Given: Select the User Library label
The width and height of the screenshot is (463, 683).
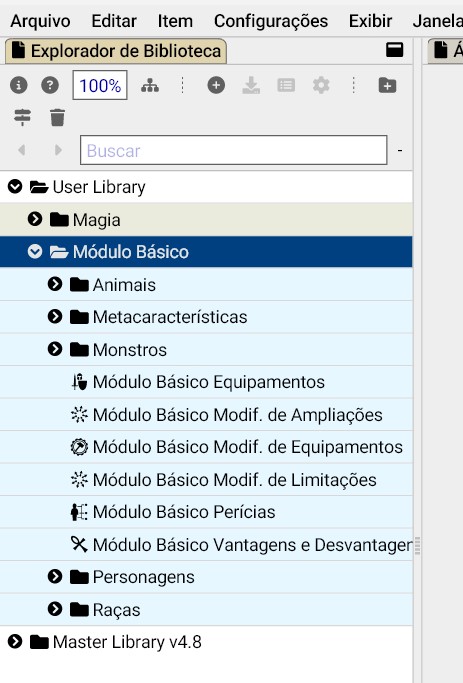Looking at the screenshot, I should coord(99,187).
